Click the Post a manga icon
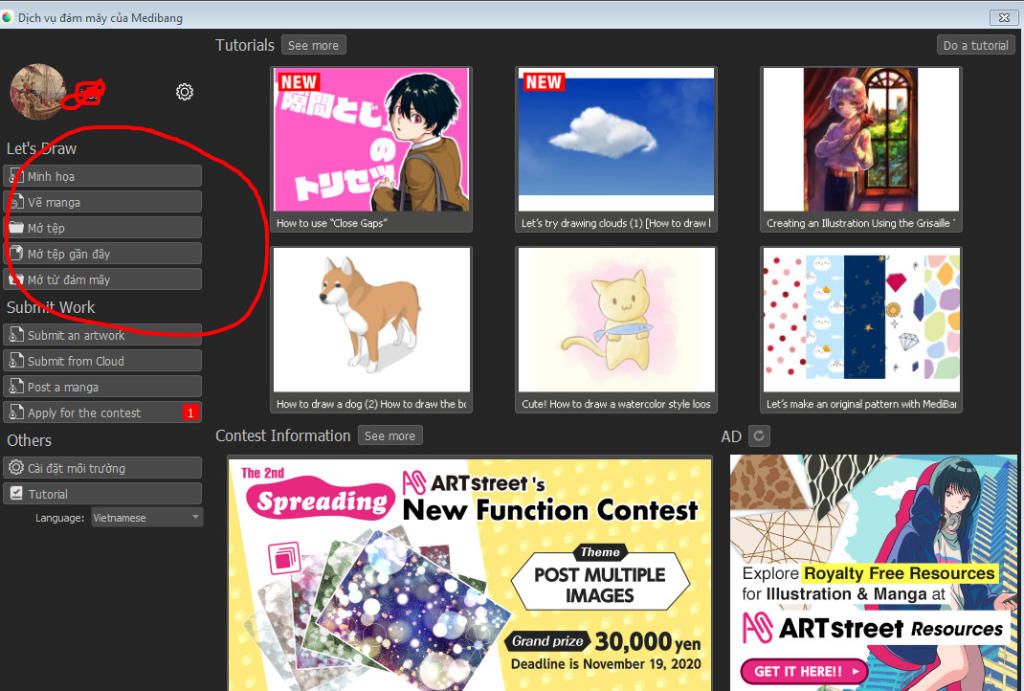 pyautogui.click(x=16, y=387)
